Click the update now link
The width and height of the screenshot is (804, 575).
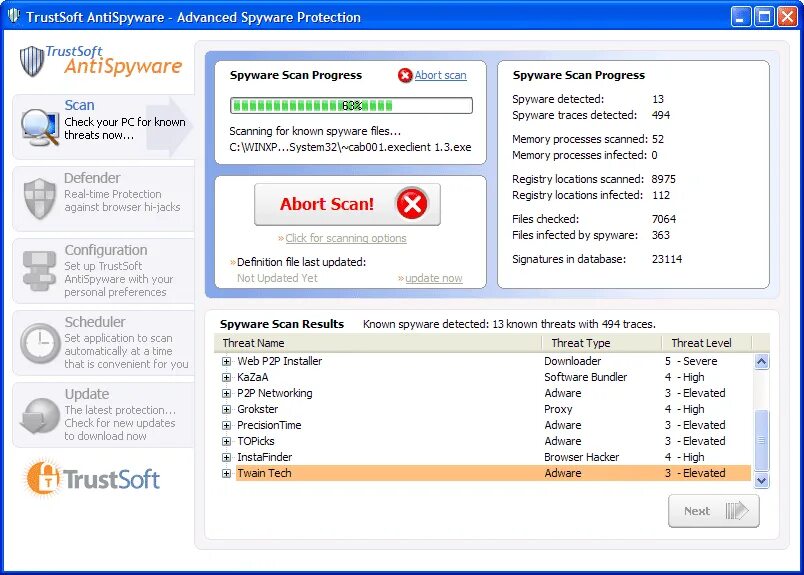coord(434,278)
